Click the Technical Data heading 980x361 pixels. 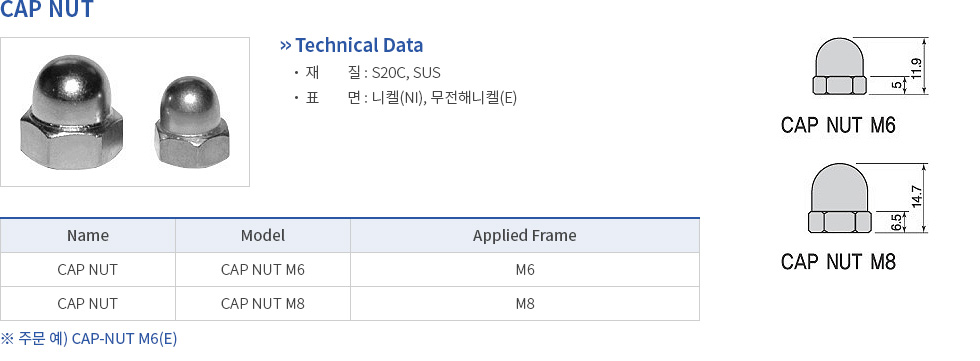359,45
